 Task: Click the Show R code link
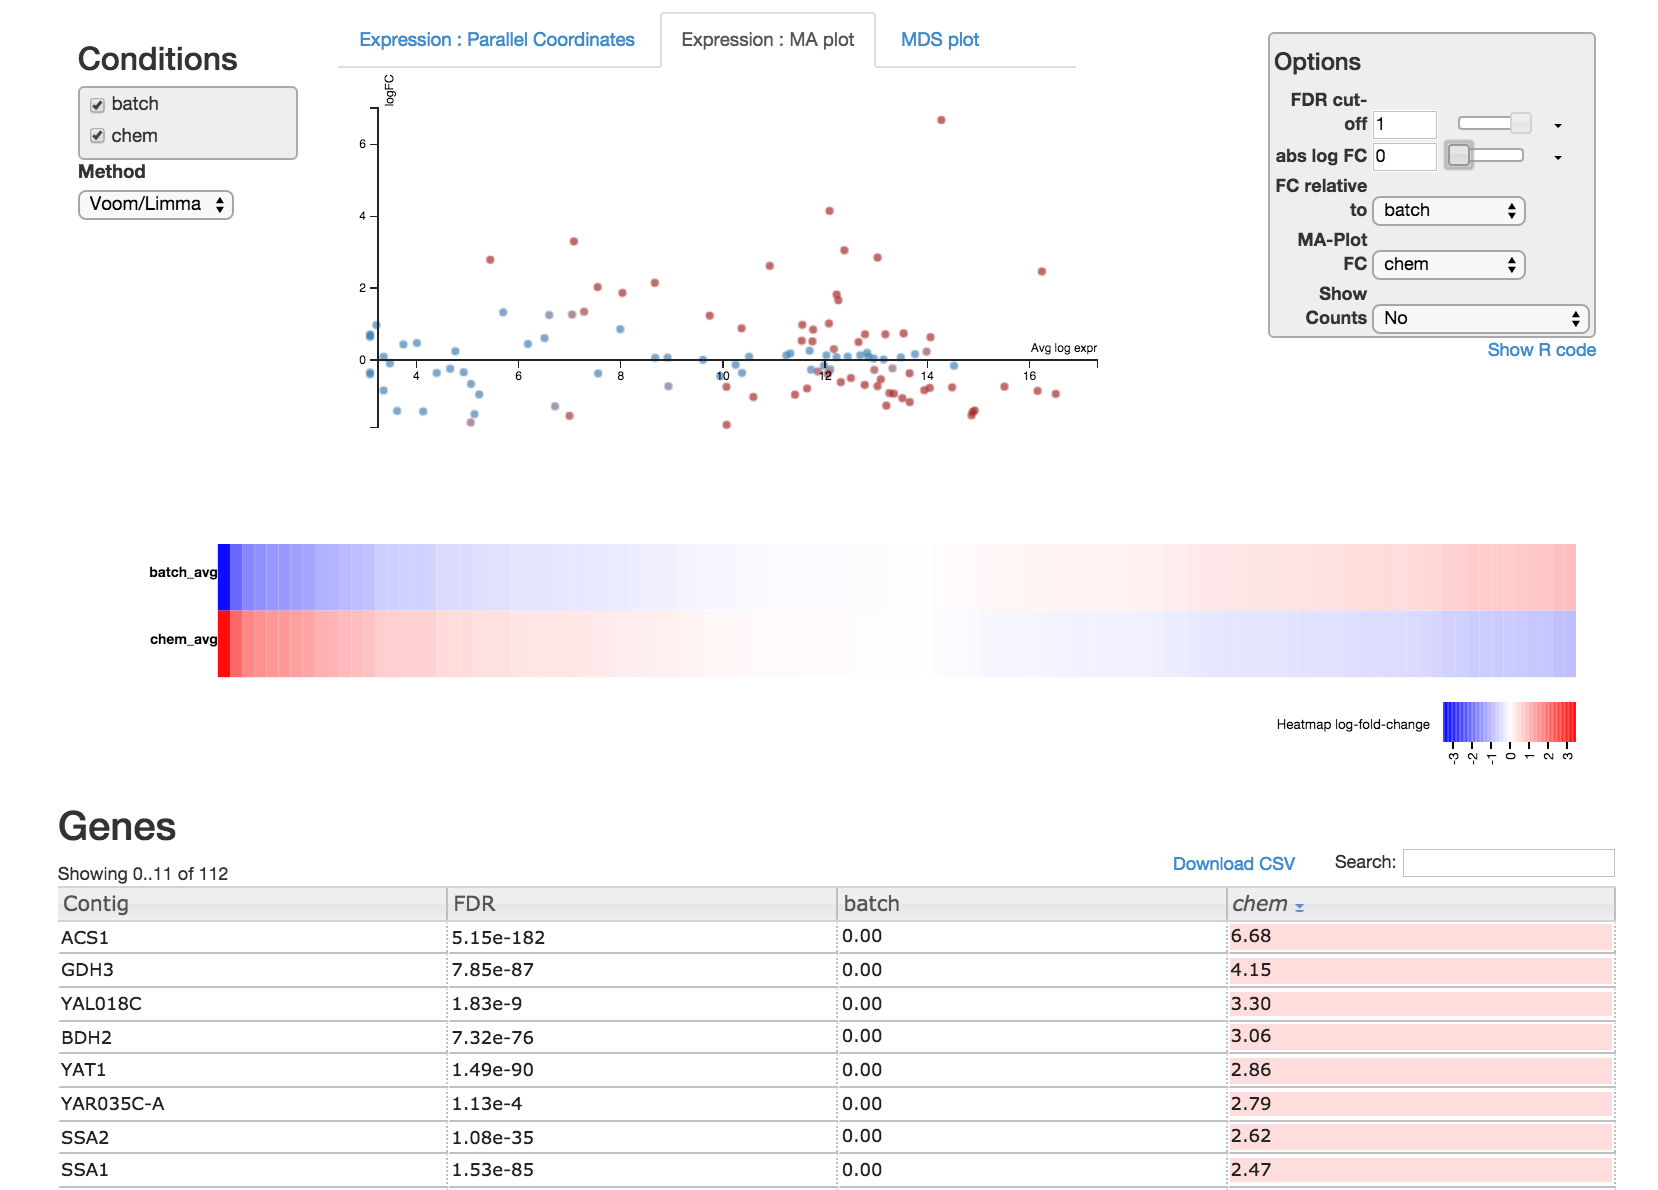pos(1541,350)
